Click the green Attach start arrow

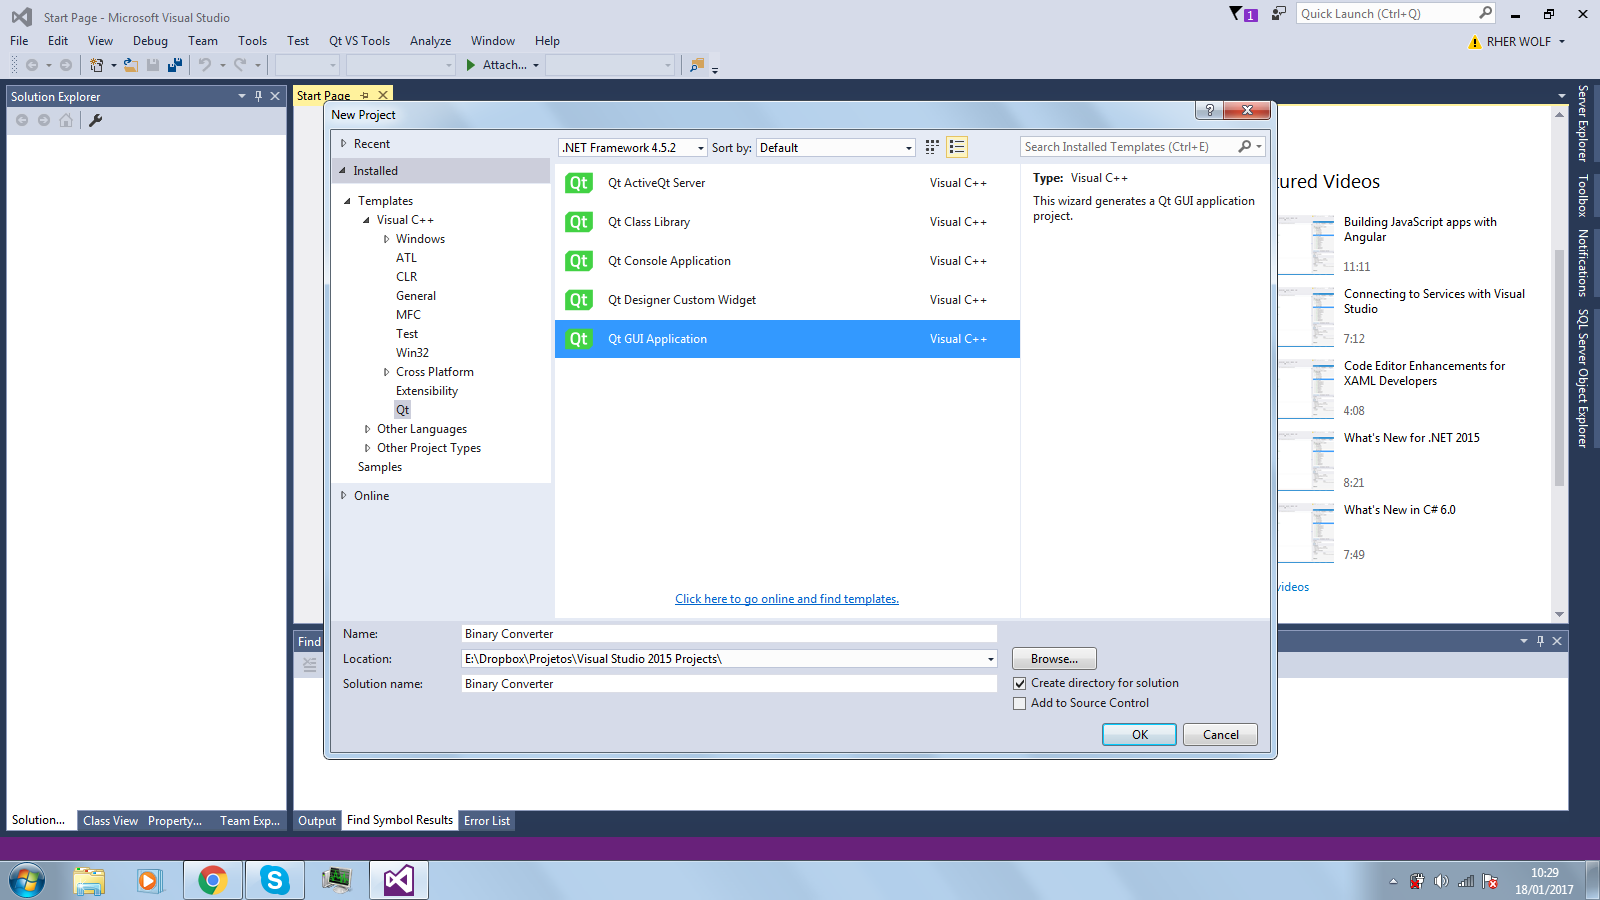[471, 65]
